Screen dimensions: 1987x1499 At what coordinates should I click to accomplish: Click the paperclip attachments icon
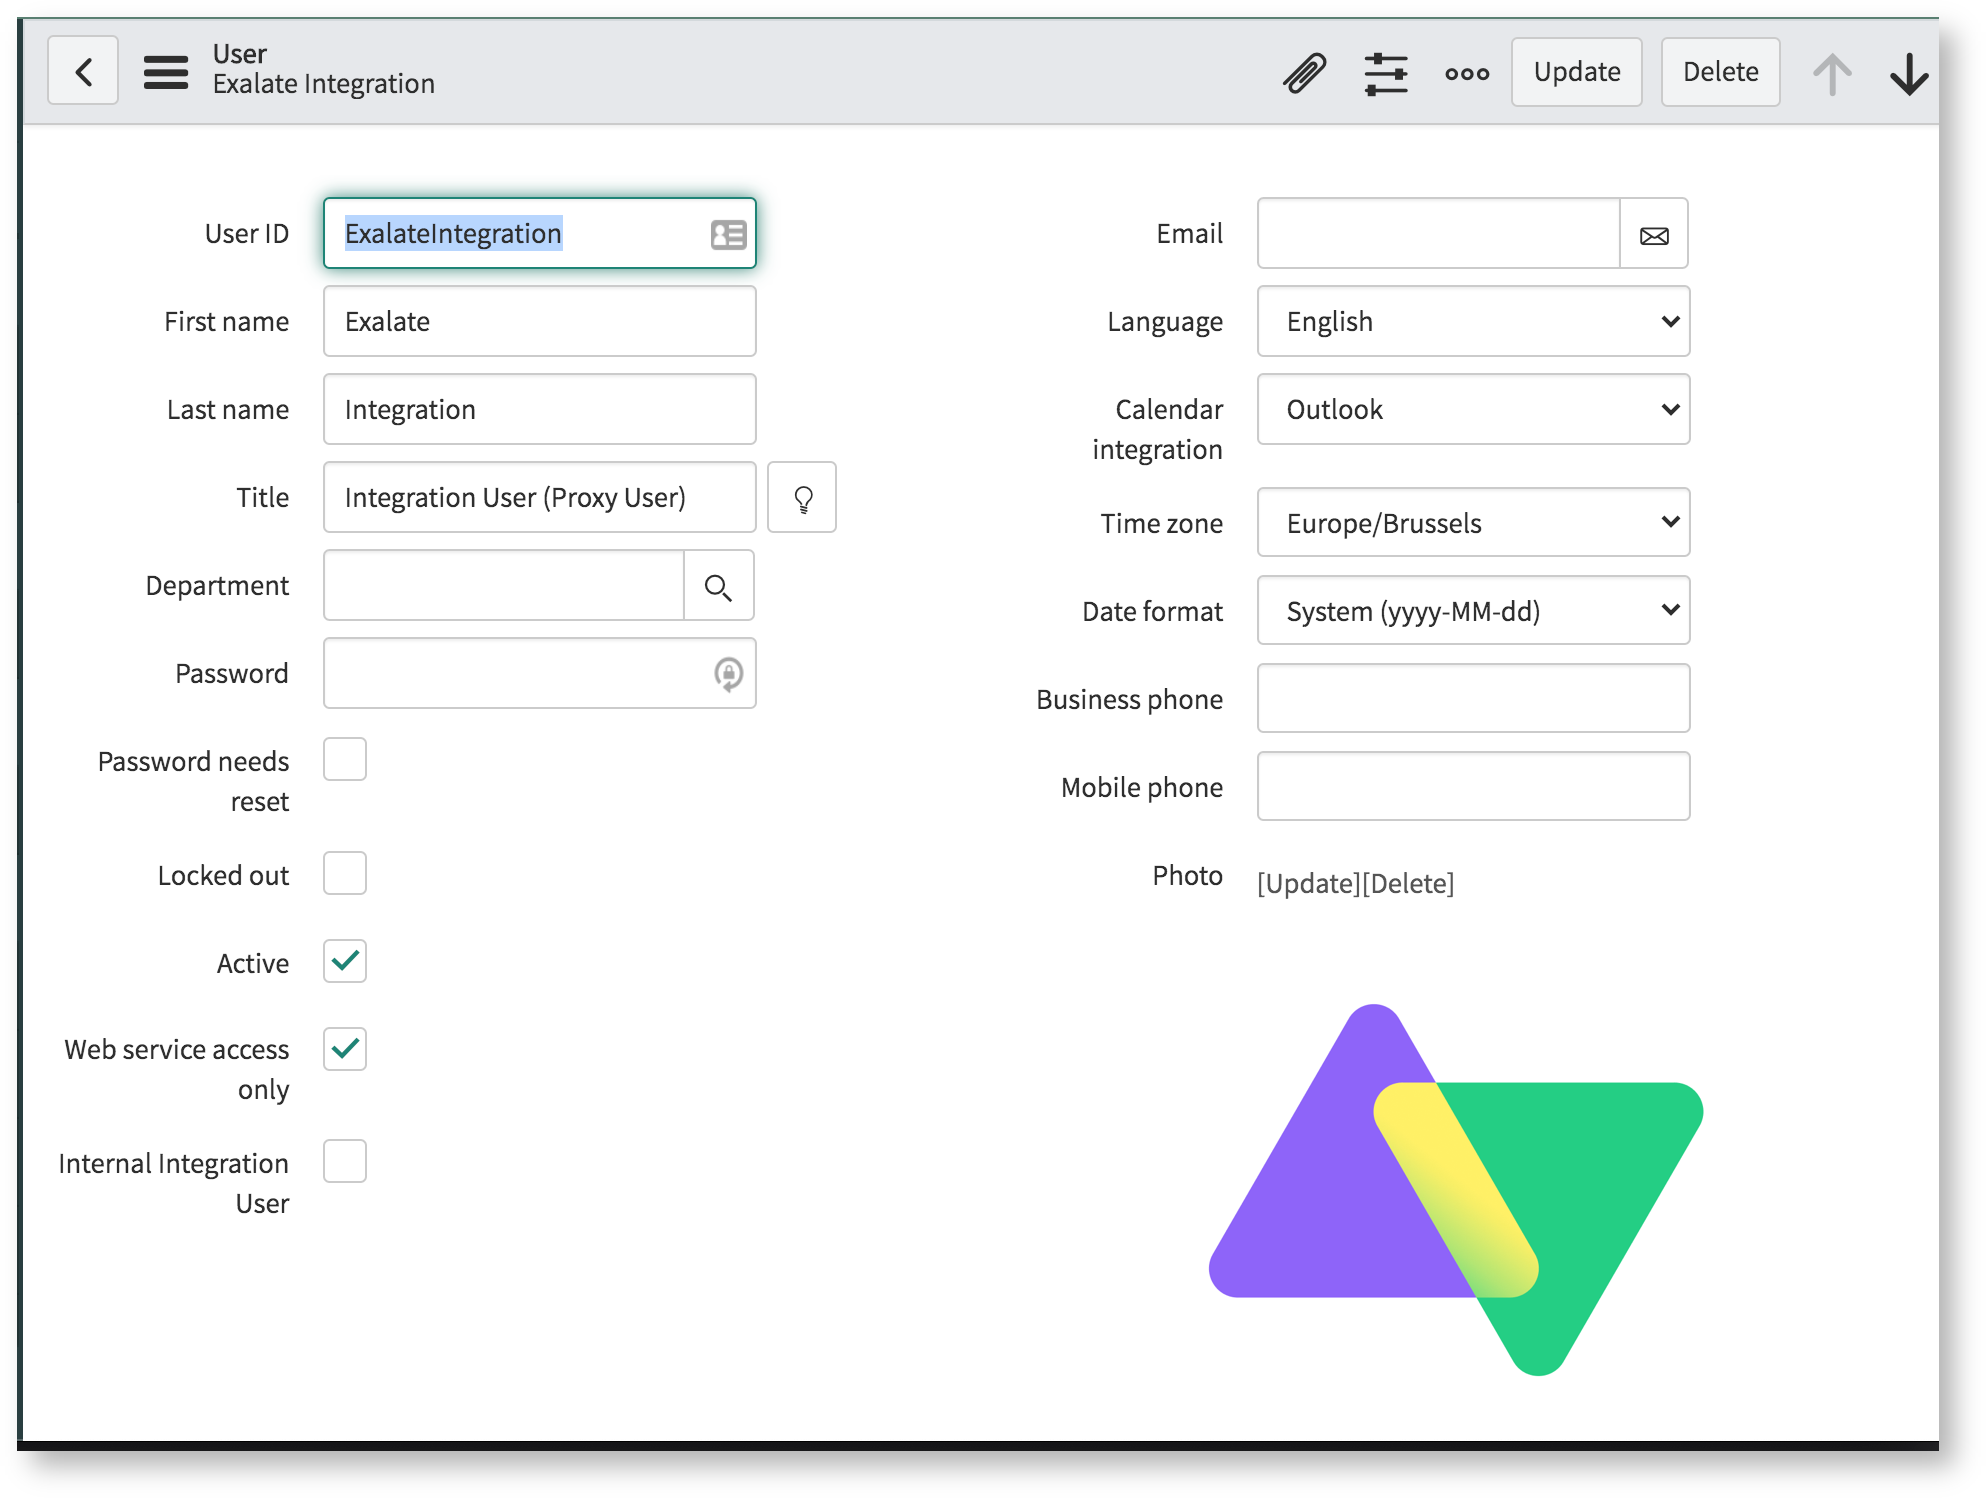pos(1304,72)
